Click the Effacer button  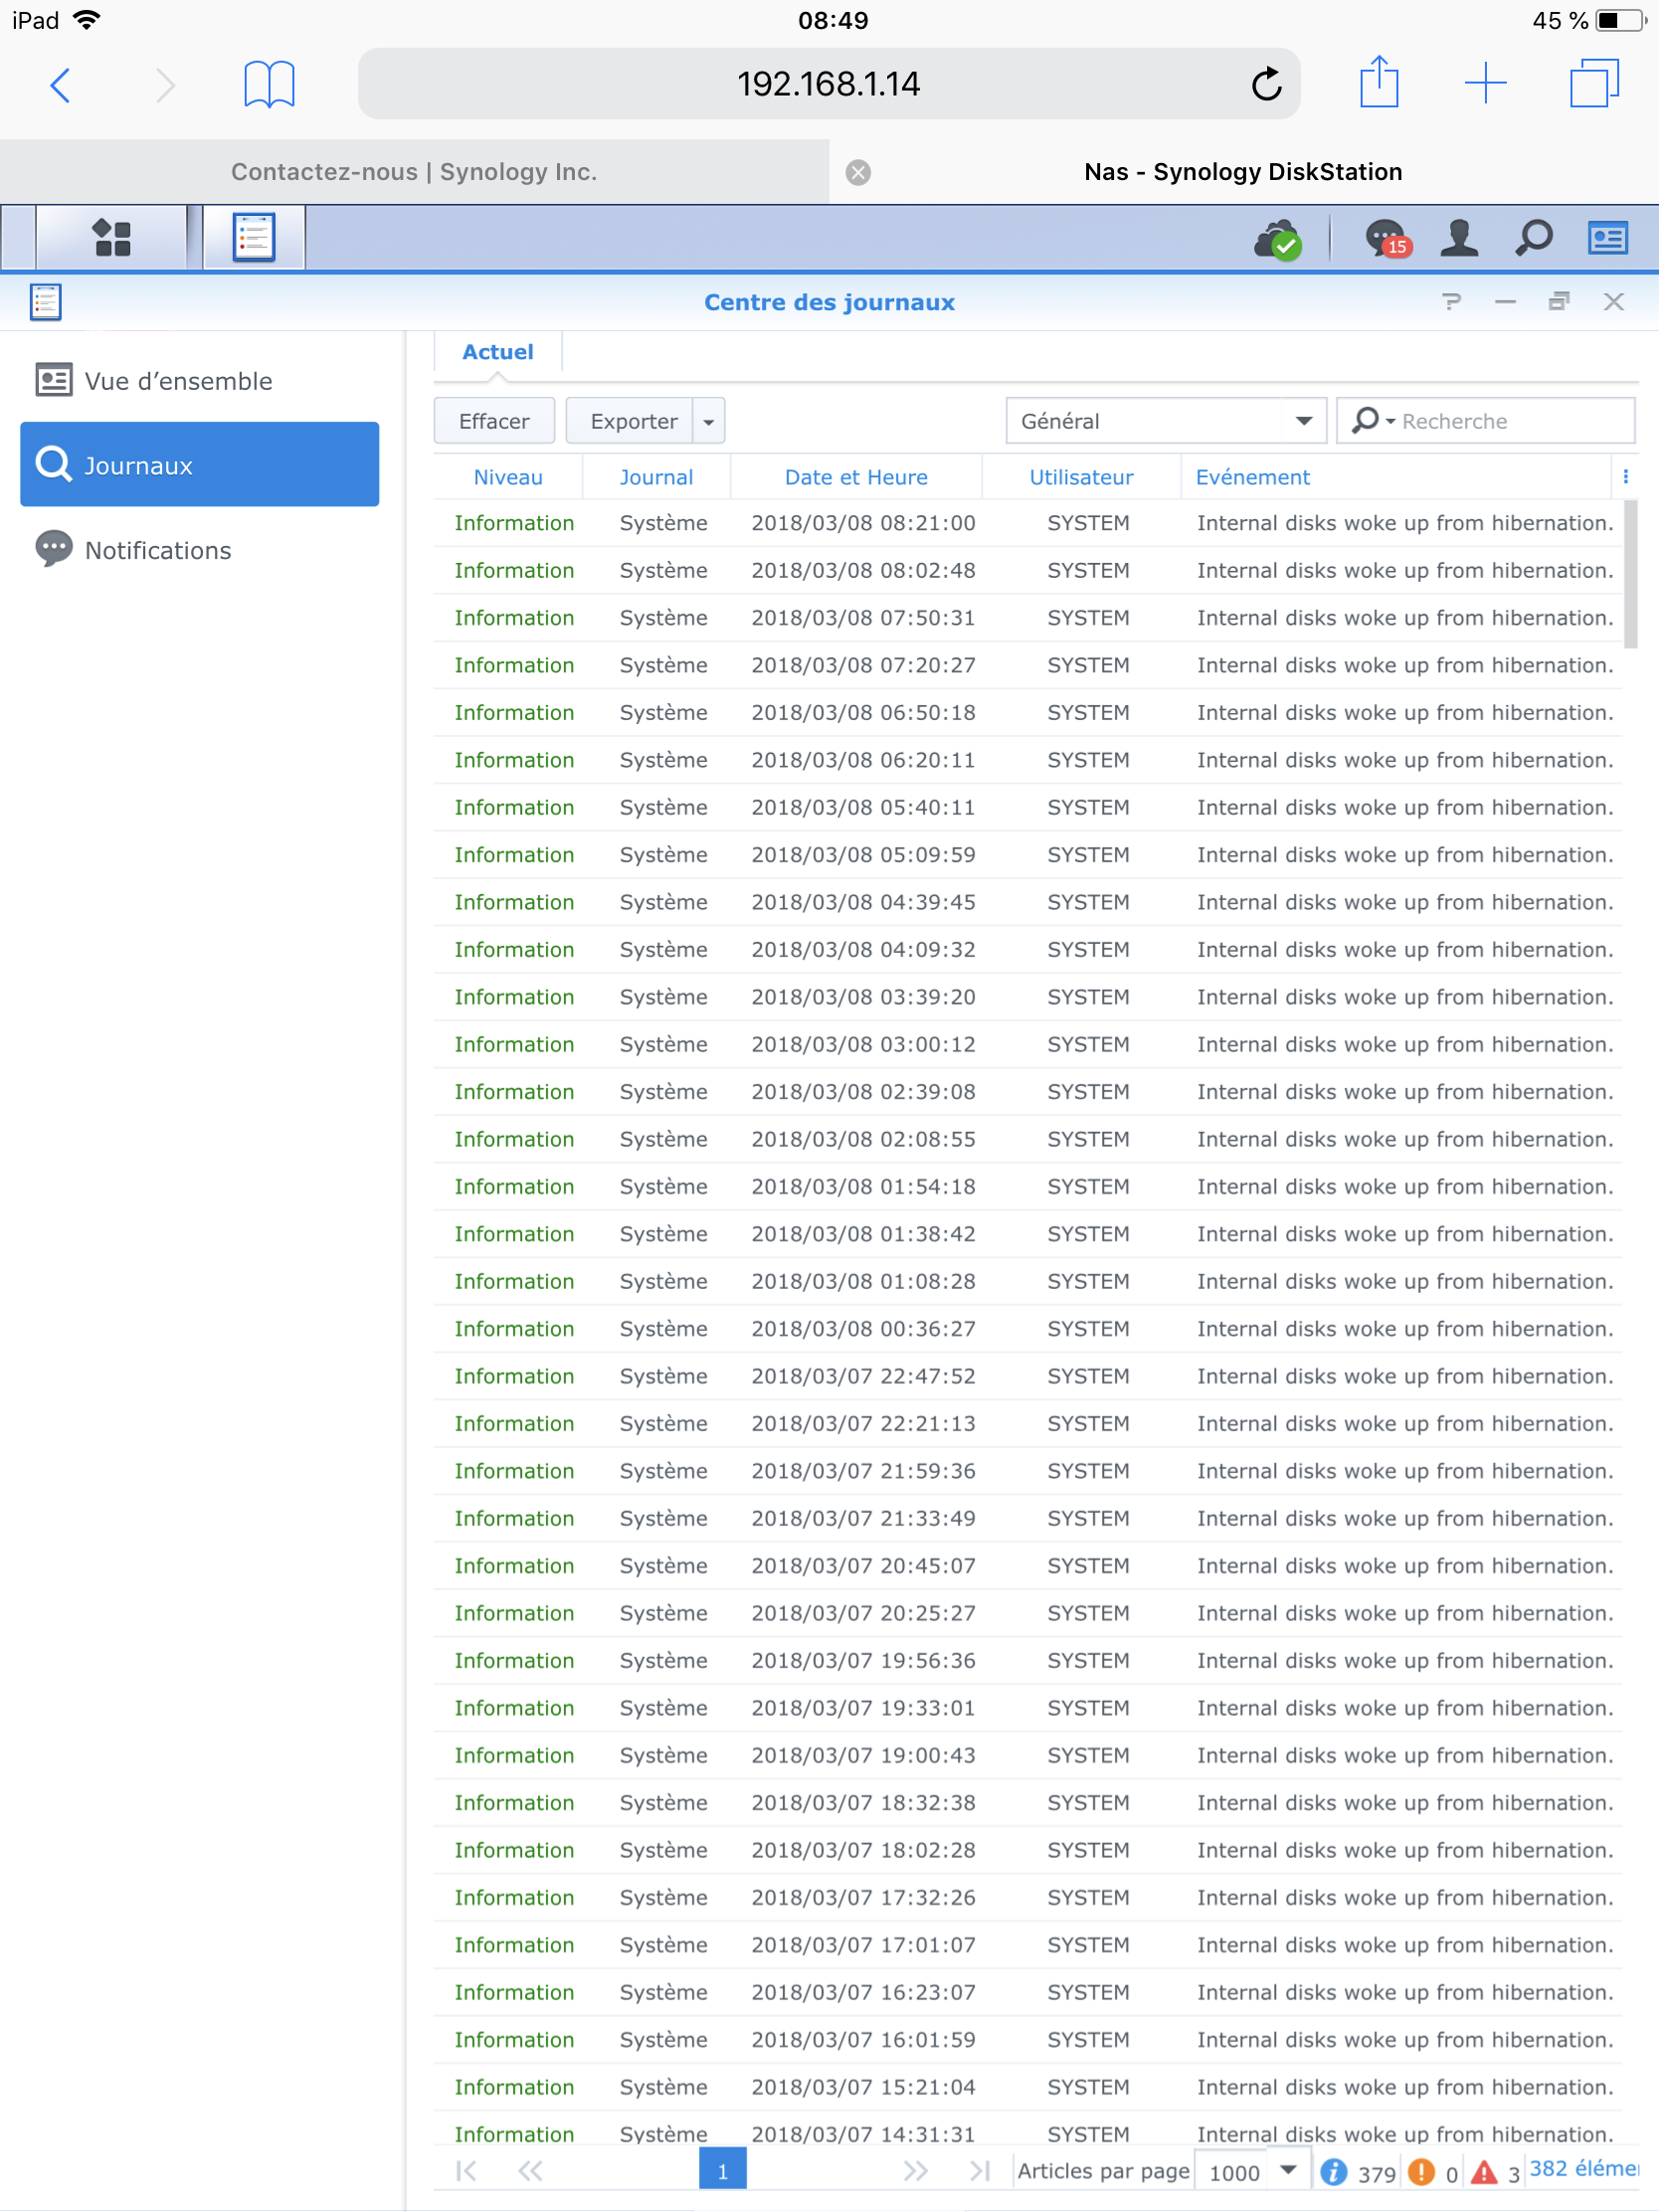coord(494,421)
